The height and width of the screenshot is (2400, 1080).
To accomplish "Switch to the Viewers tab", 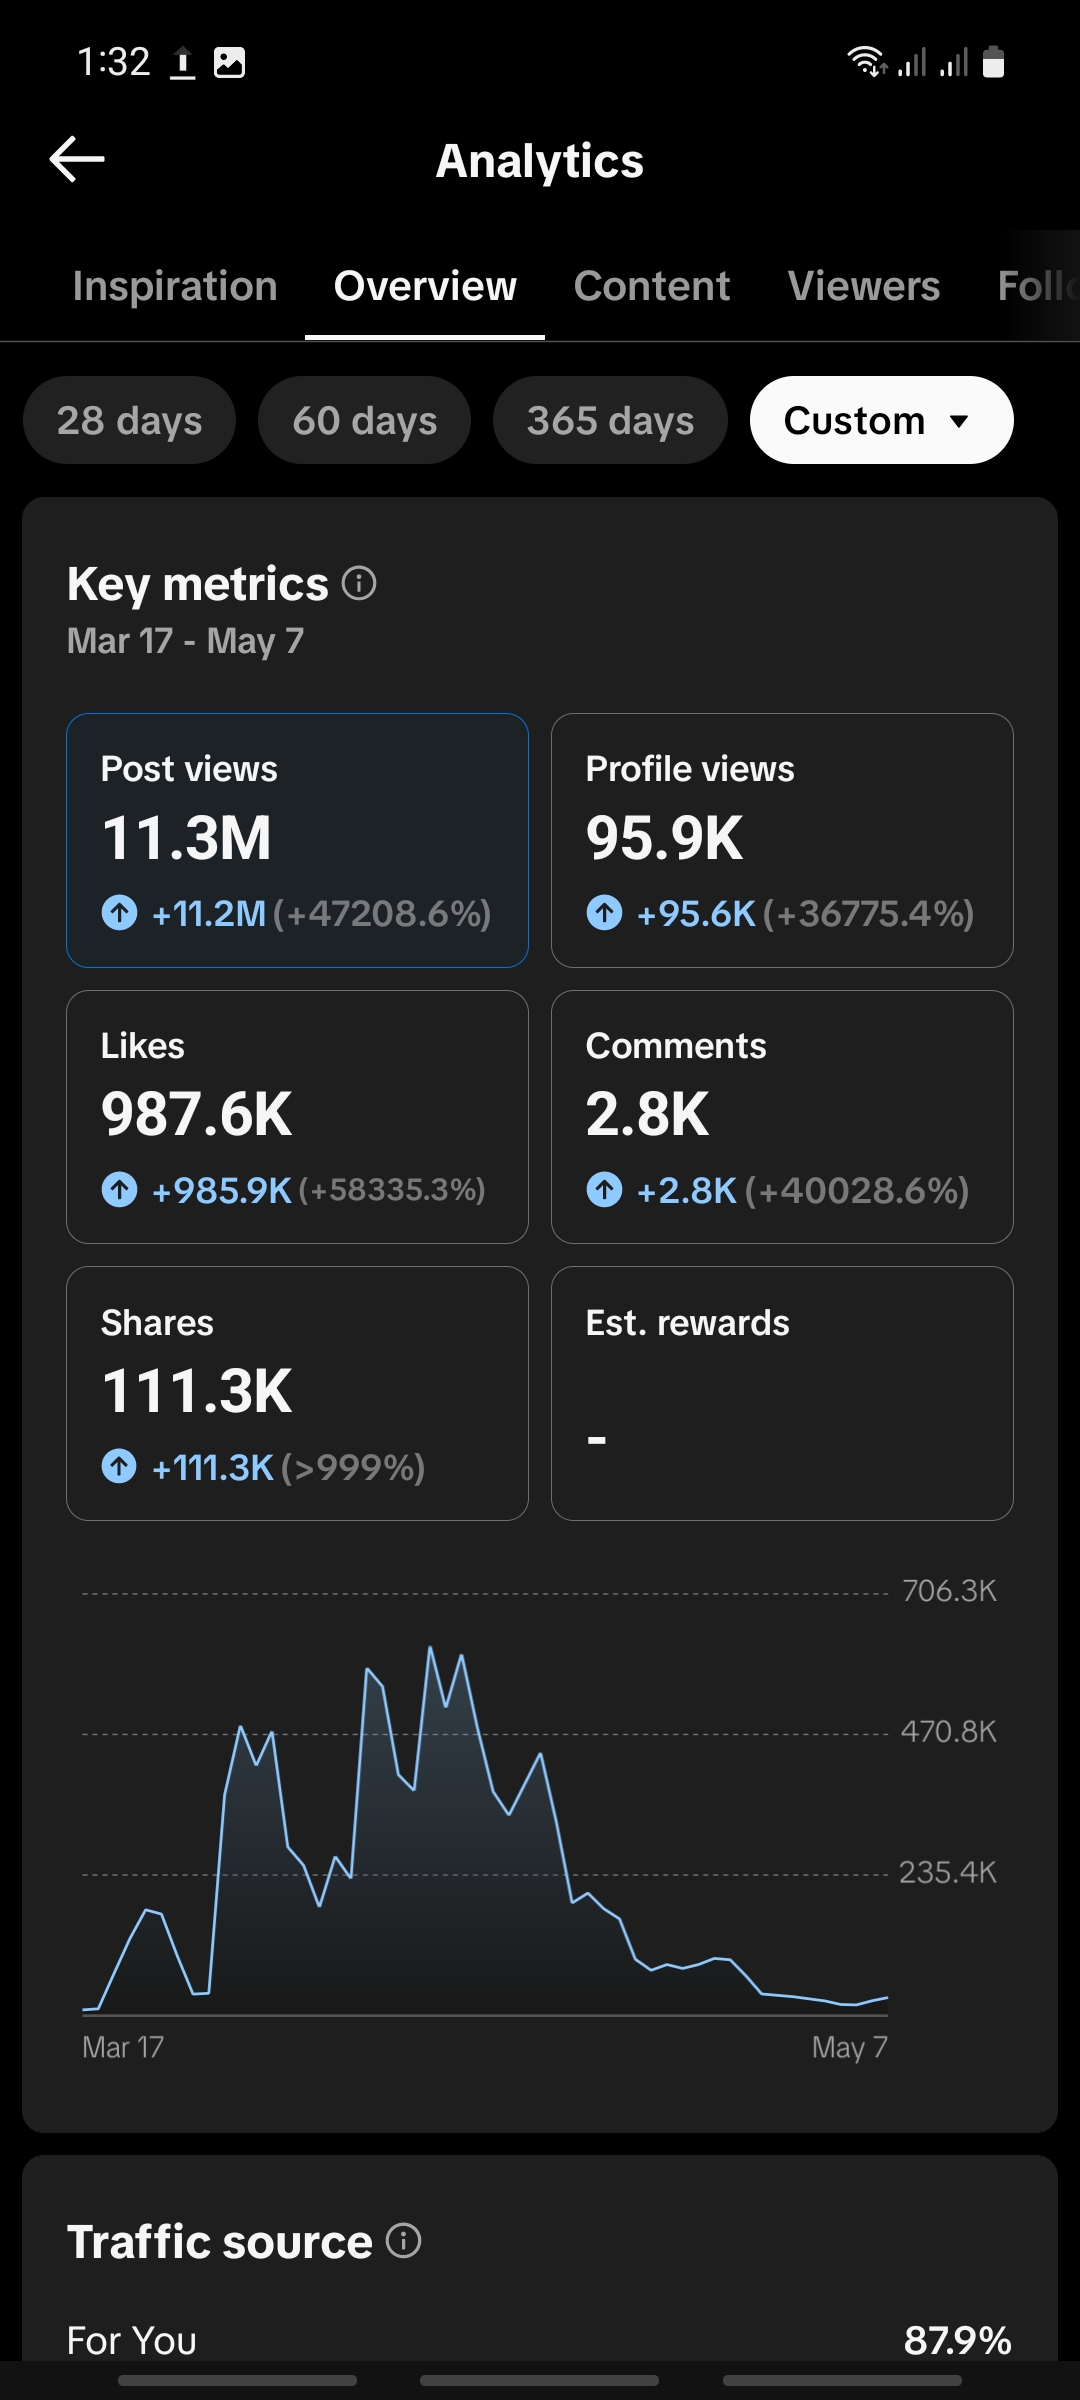I will click(x=864, y=286).
